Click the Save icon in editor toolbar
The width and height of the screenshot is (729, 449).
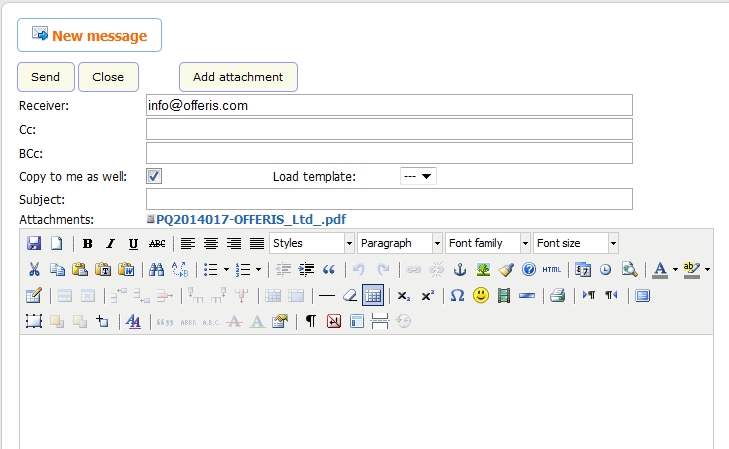pos(34,243)
